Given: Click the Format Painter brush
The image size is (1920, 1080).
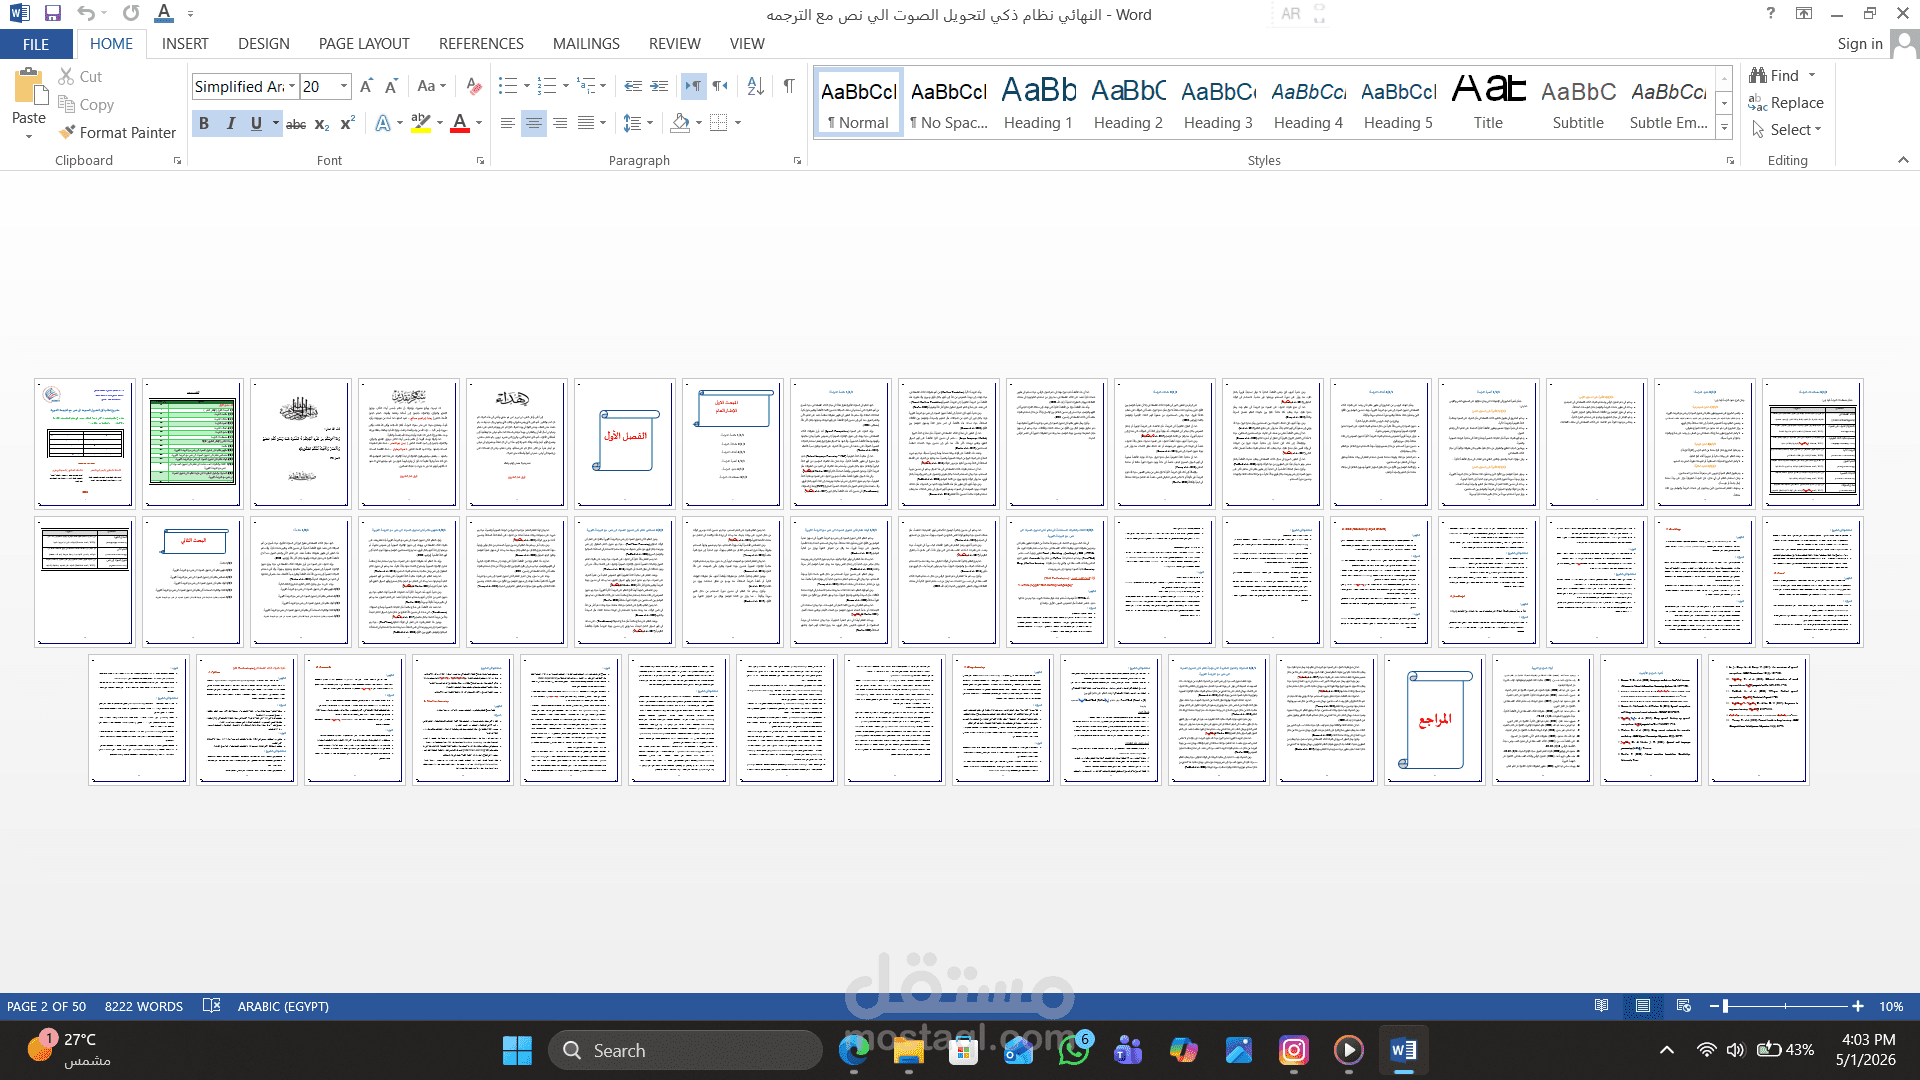Looking at the screenshot, I should [x=117, y=132].
